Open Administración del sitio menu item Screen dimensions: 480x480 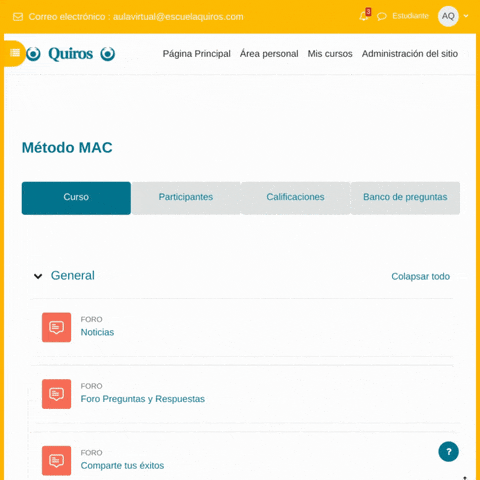[410, 54]
